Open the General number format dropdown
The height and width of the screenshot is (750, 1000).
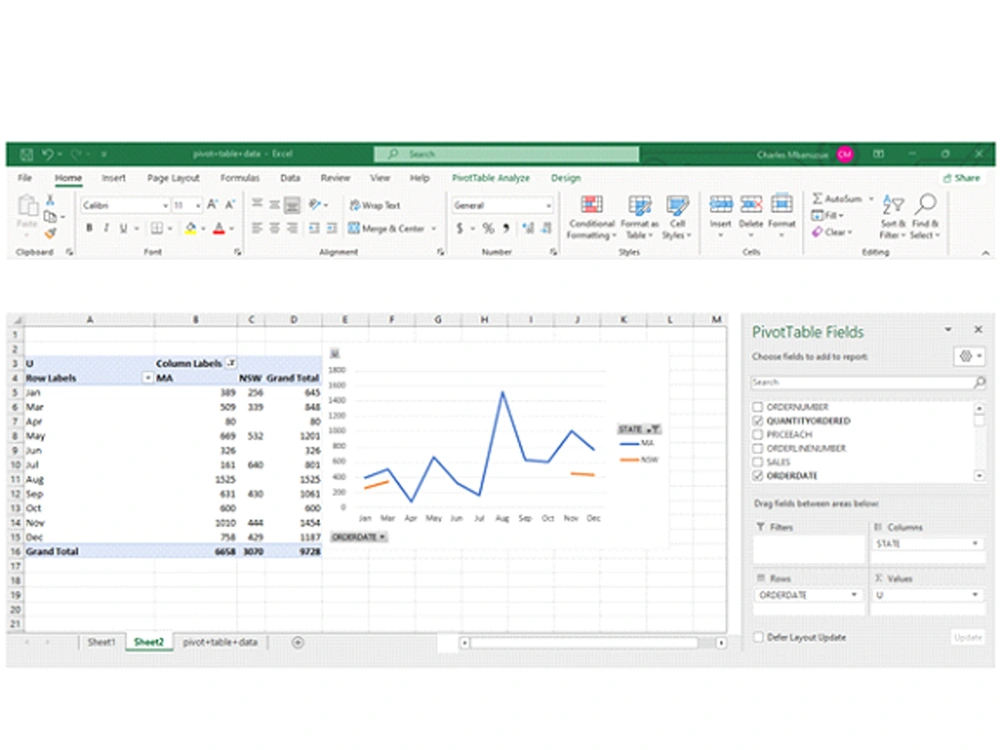coord(548,205)
